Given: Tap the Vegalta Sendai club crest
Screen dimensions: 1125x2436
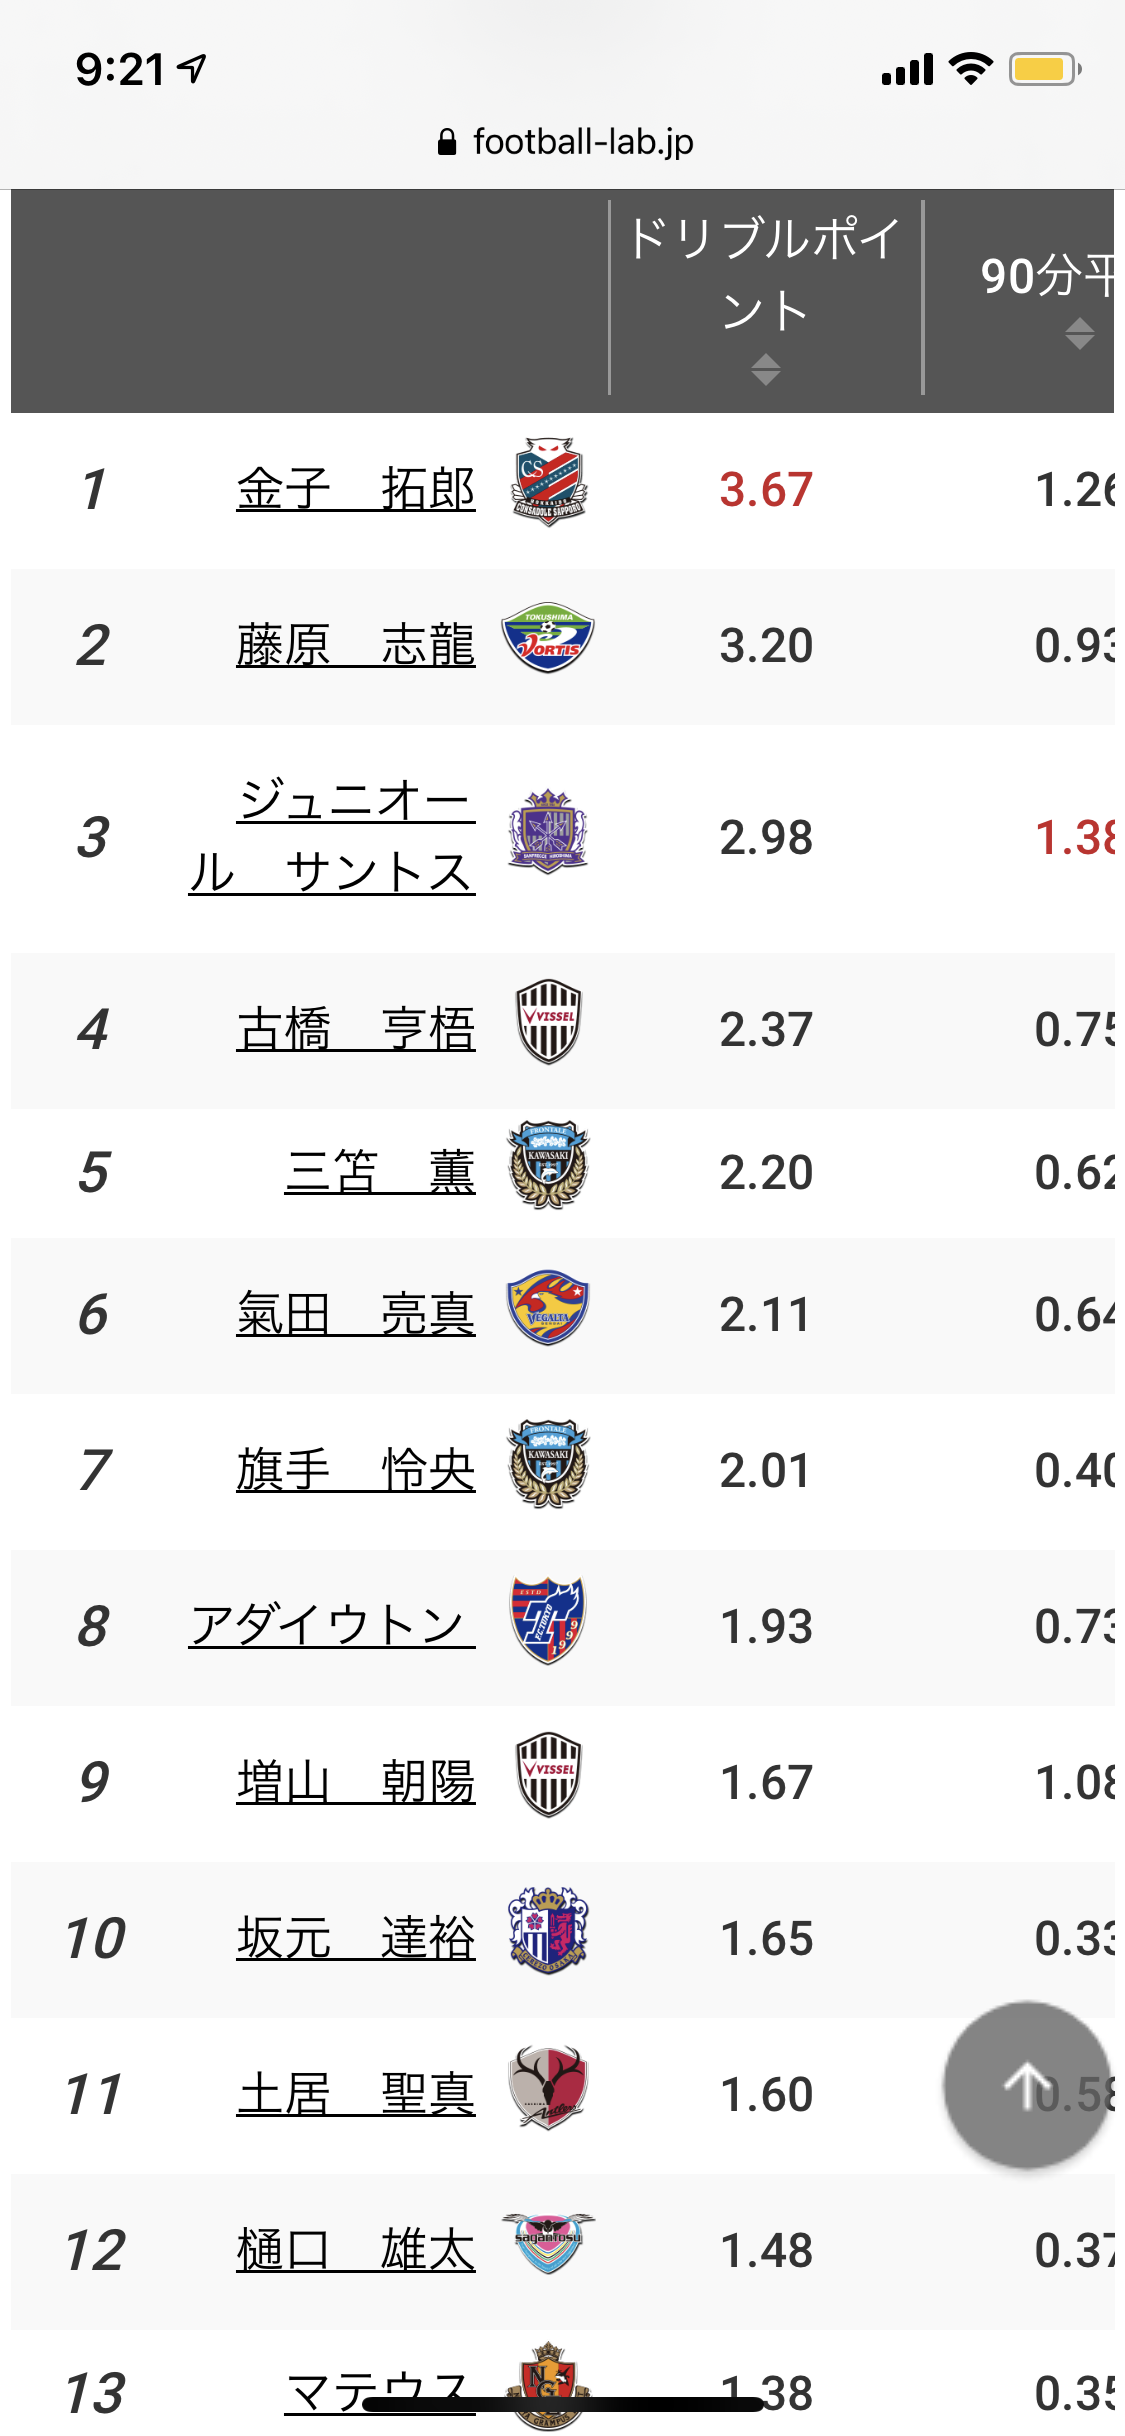Looking at the screenshot, I should pyautogui.click(x=548, y=1308).
